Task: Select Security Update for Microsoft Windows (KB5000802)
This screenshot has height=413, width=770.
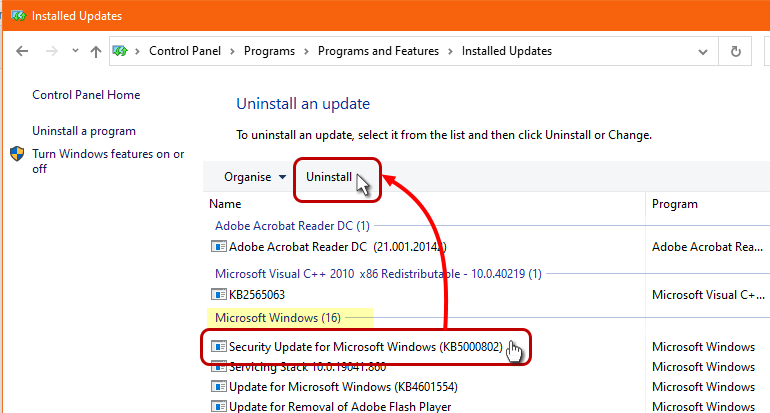Action: tap(365, 347)
